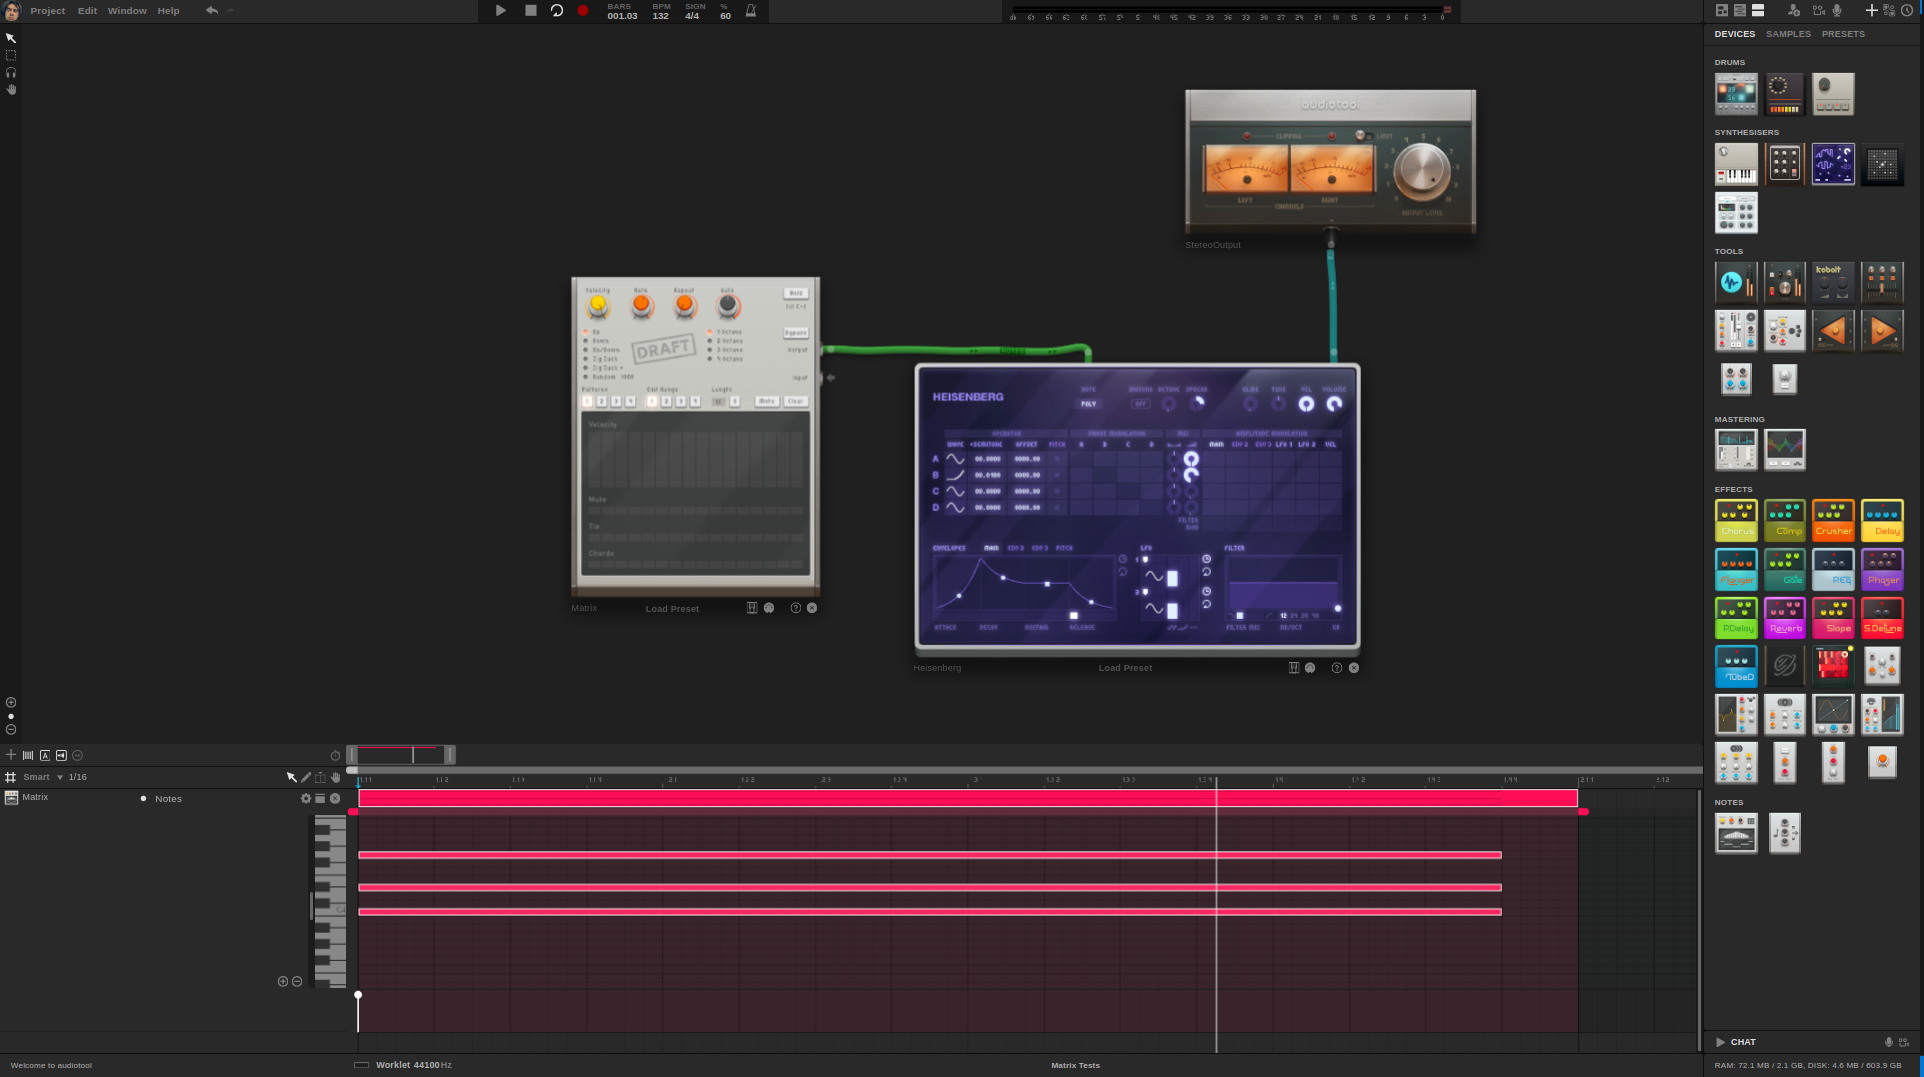Change the 4/4 time signature field

pos(692,16)
